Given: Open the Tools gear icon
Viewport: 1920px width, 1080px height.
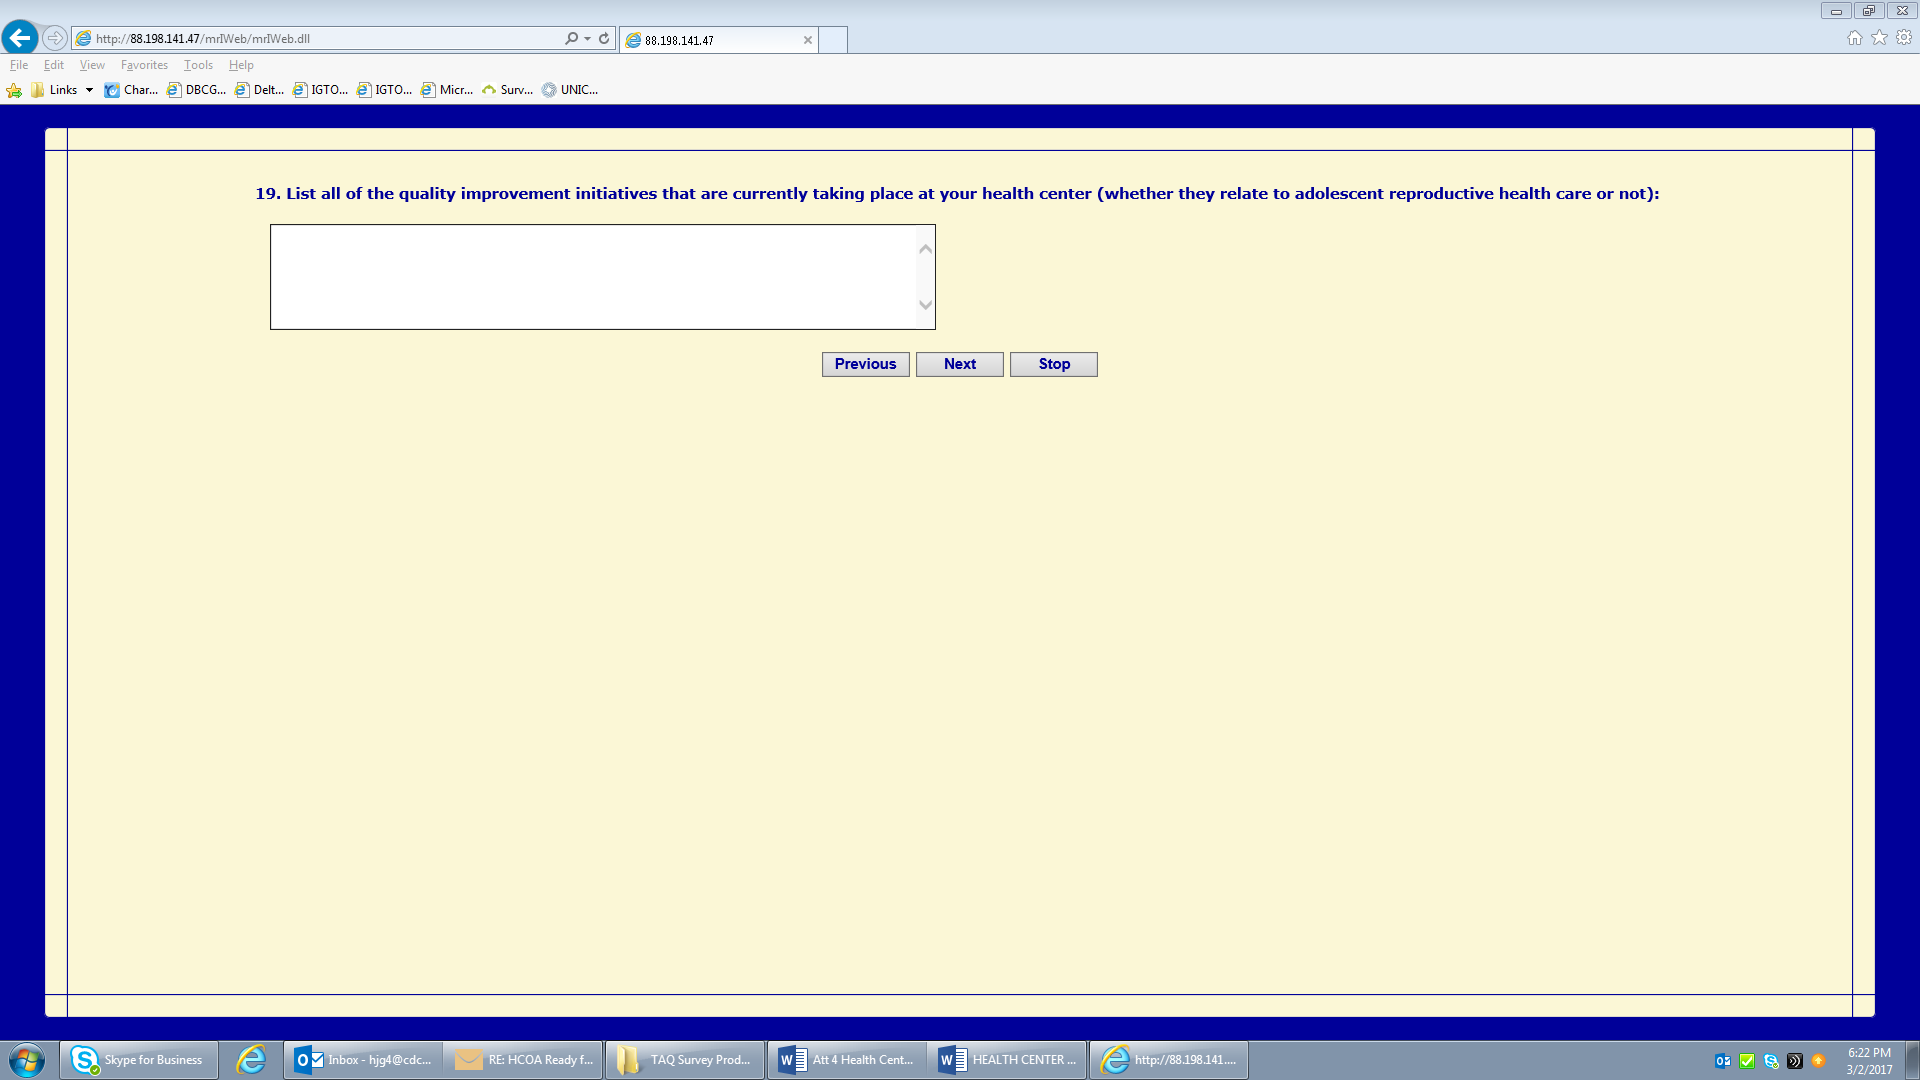Looking at the screenshot, I should pos(1904,38).
